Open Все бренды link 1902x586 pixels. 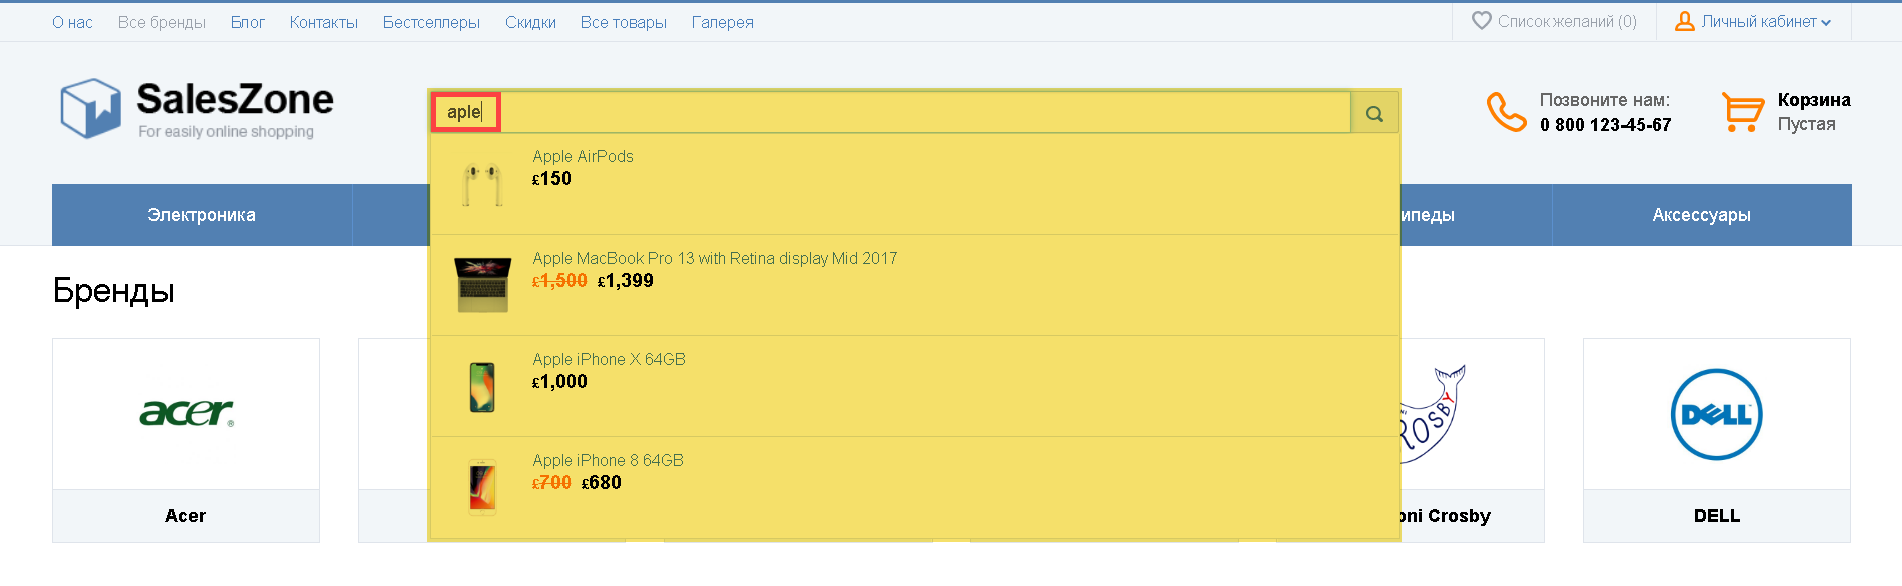(161, 22)
